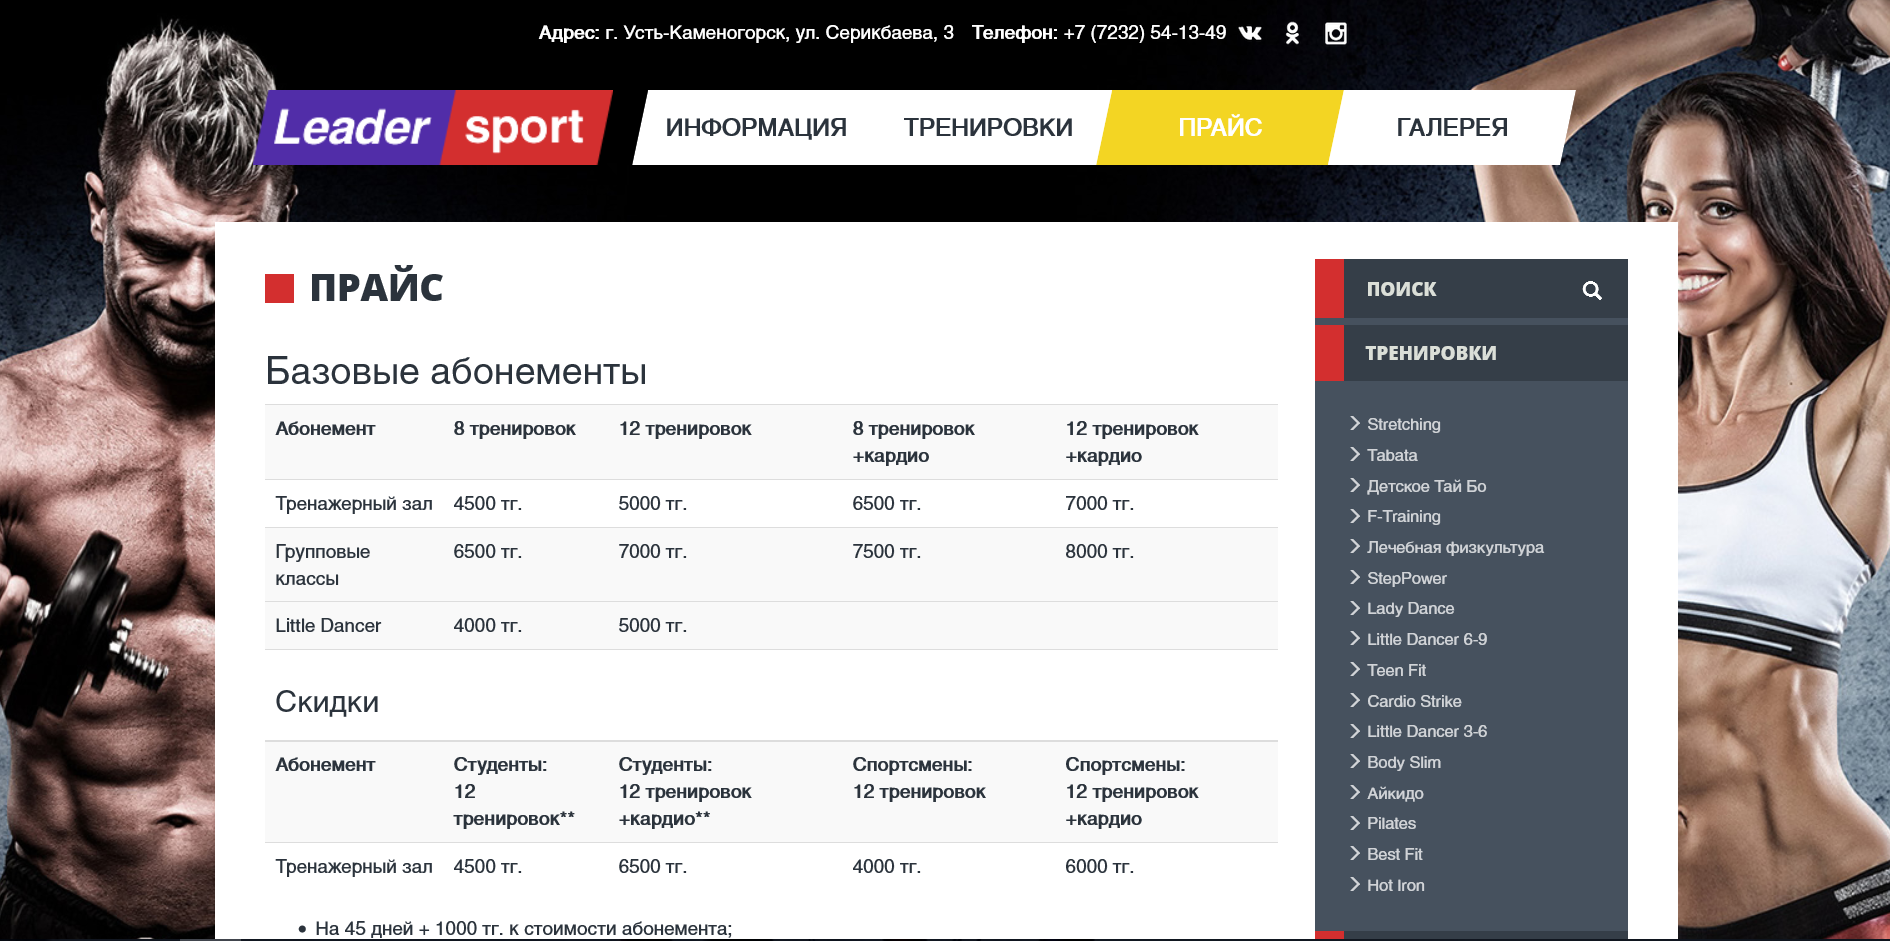Open the F-Training link
1890x941 pixels.
click(x=1403, y=516)
